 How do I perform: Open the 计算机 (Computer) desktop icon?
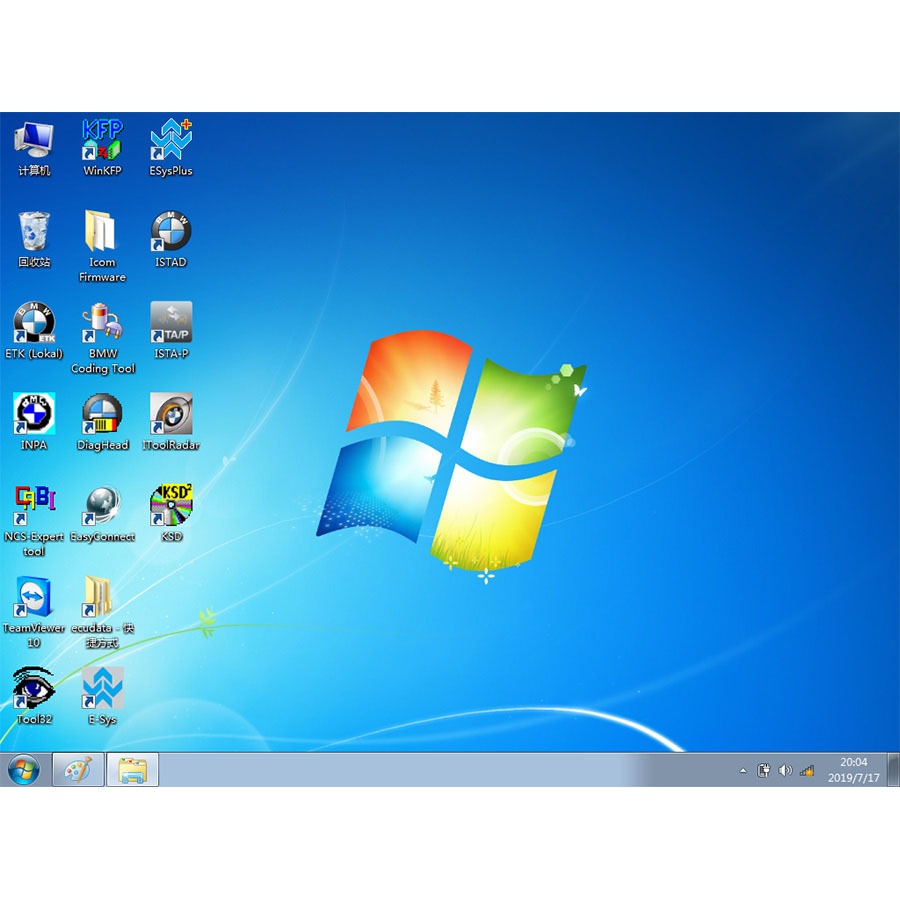[34, 147]
